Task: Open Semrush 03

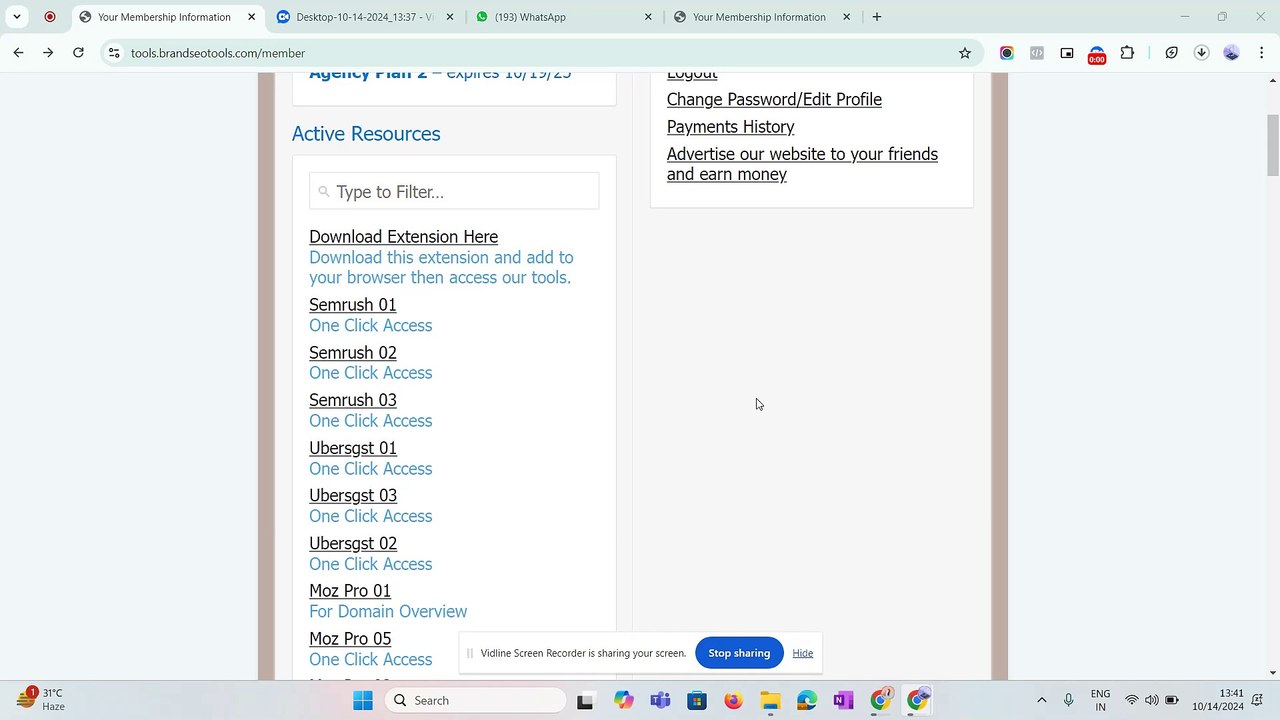Action: pos(353,400)
